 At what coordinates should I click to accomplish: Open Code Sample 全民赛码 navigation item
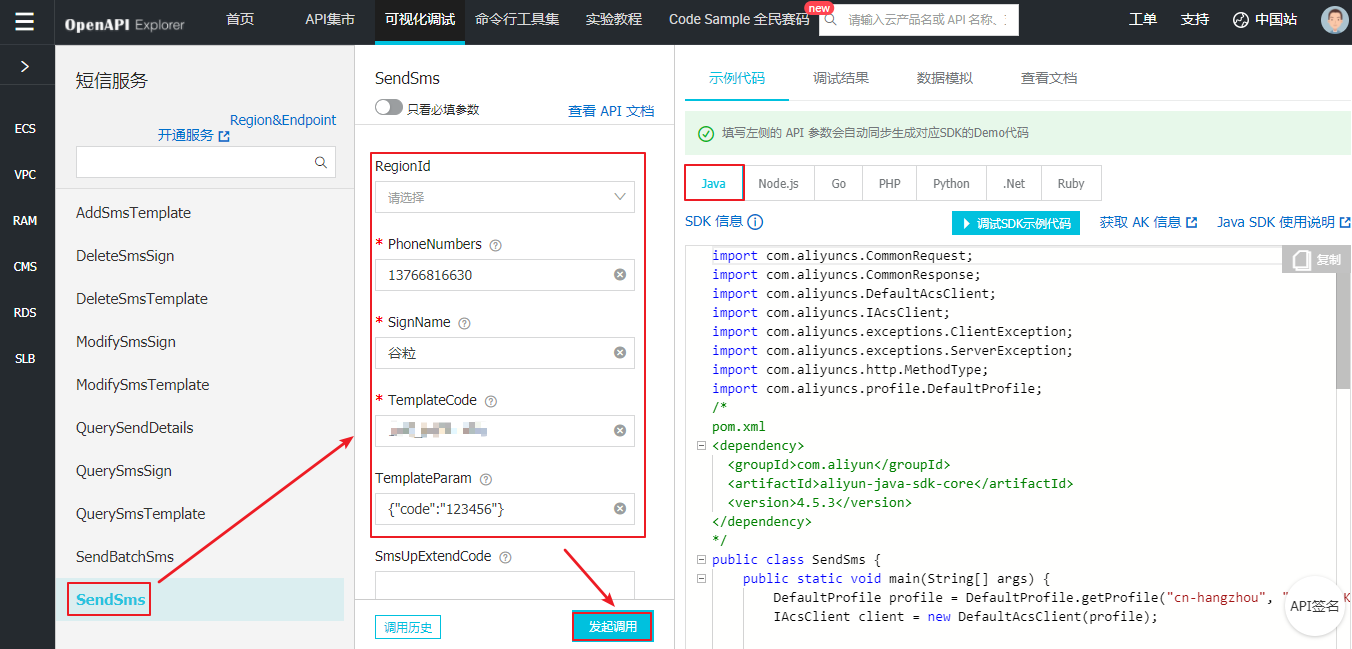tap(739, 19)
